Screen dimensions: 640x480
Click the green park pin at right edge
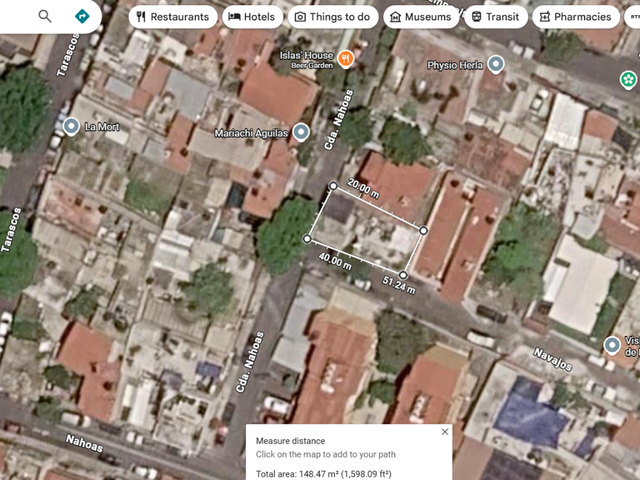pyautogui.click(x=629, y=79)
